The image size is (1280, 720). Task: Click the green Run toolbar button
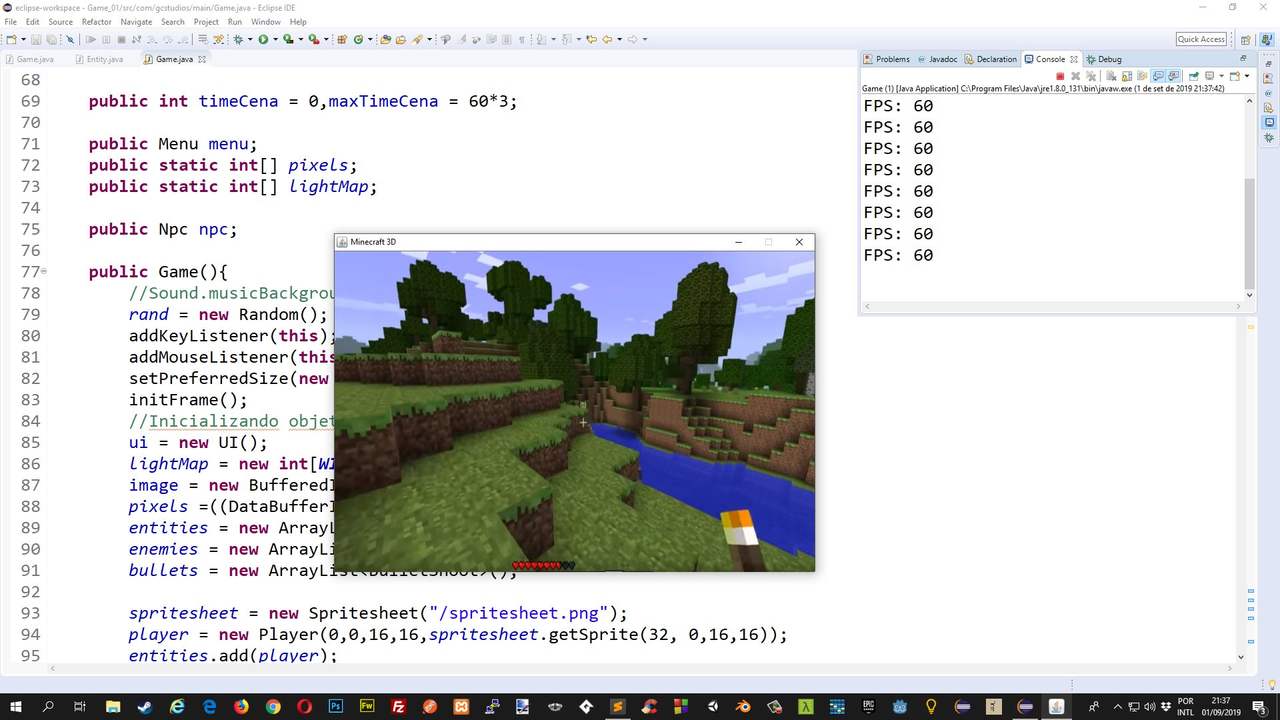pyautogui.click(x=263, y=40)
